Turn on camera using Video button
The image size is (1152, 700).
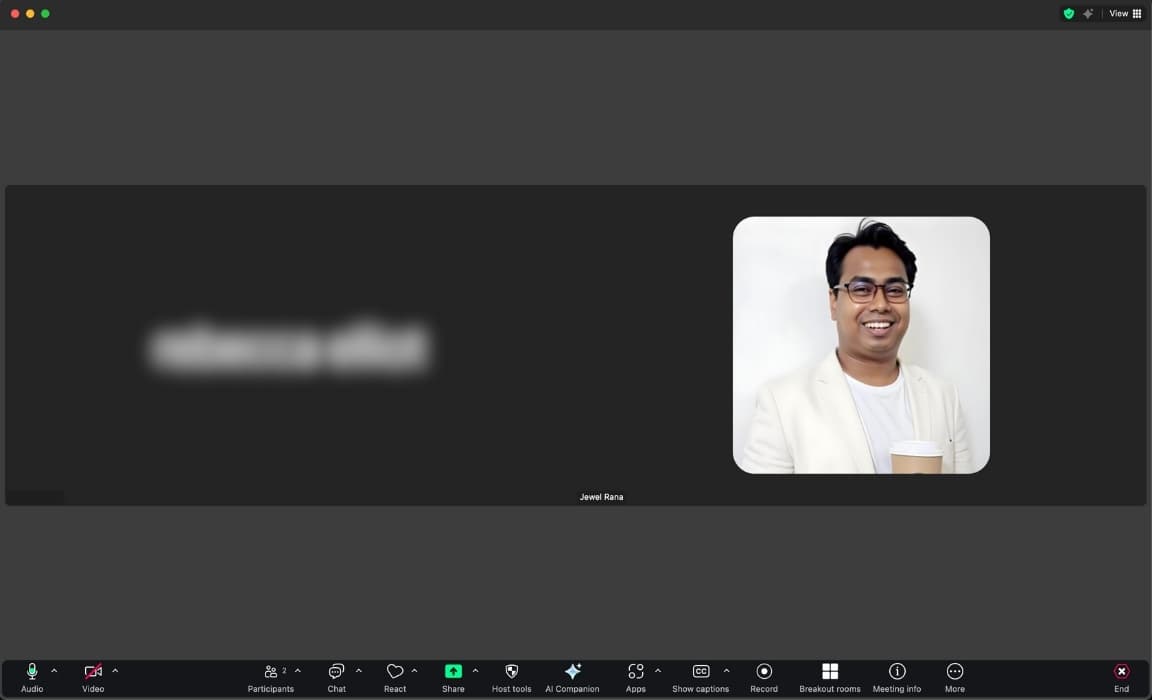93,676
